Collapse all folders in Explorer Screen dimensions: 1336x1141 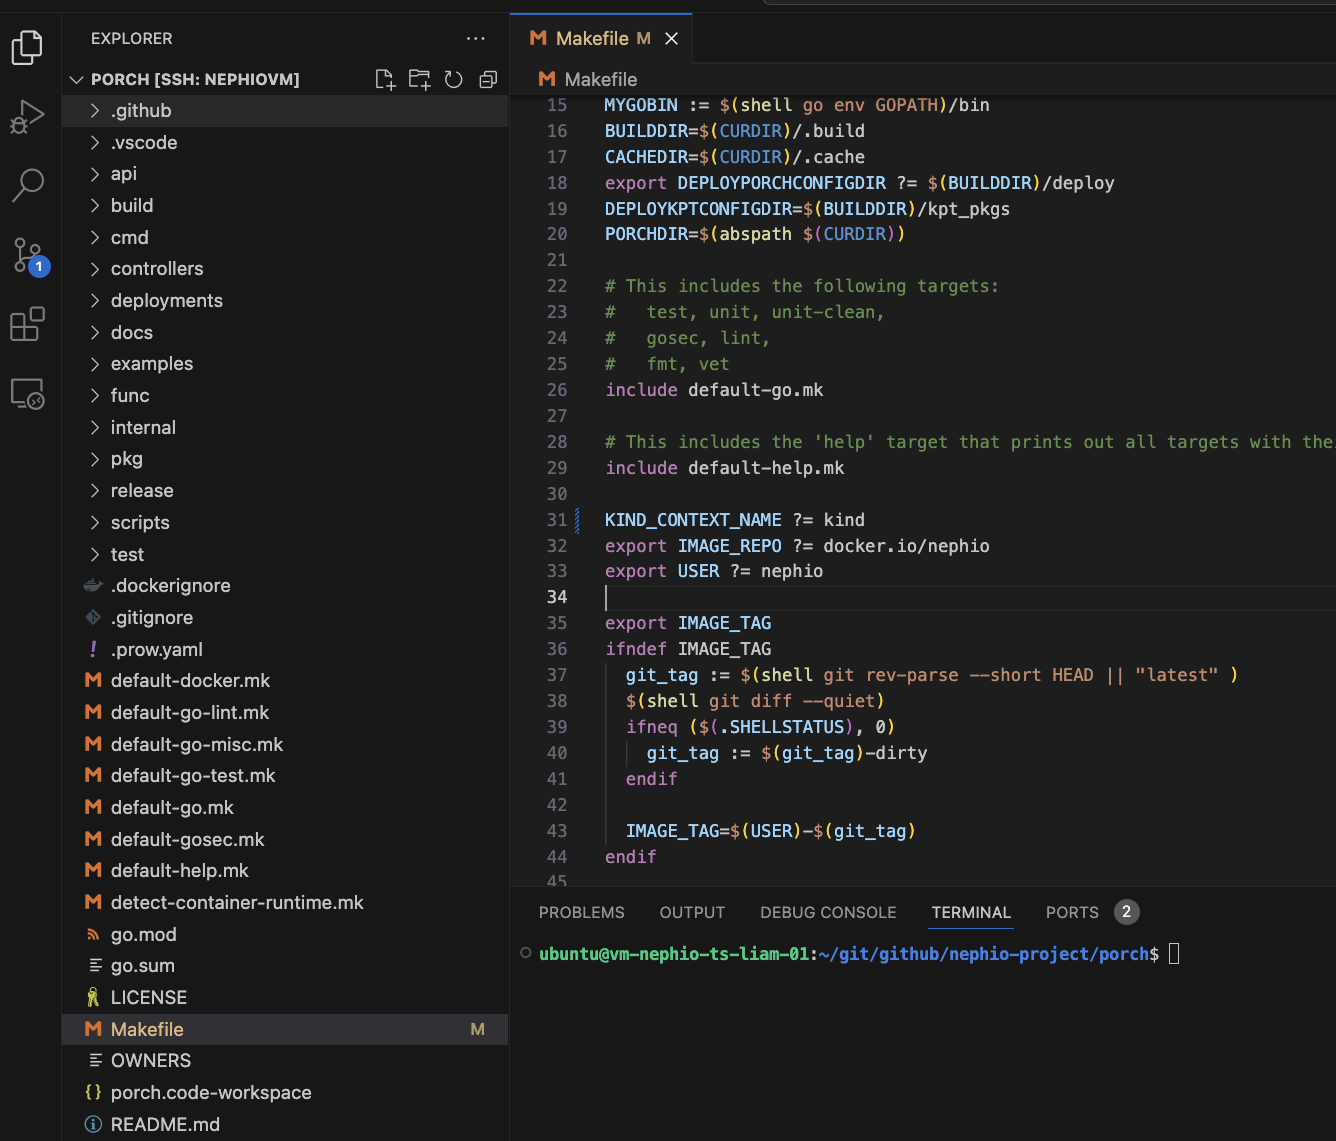488,80
